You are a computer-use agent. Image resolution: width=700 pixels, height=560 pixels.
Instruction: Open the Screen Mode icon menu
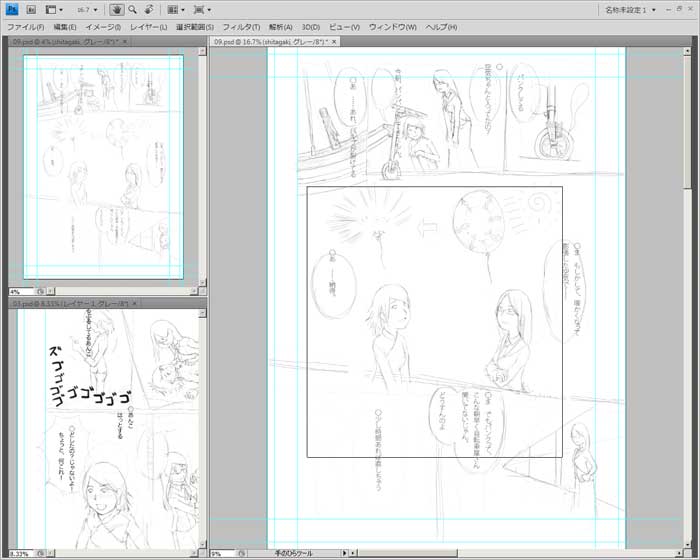pyautogui.click(x=203, y=9)
